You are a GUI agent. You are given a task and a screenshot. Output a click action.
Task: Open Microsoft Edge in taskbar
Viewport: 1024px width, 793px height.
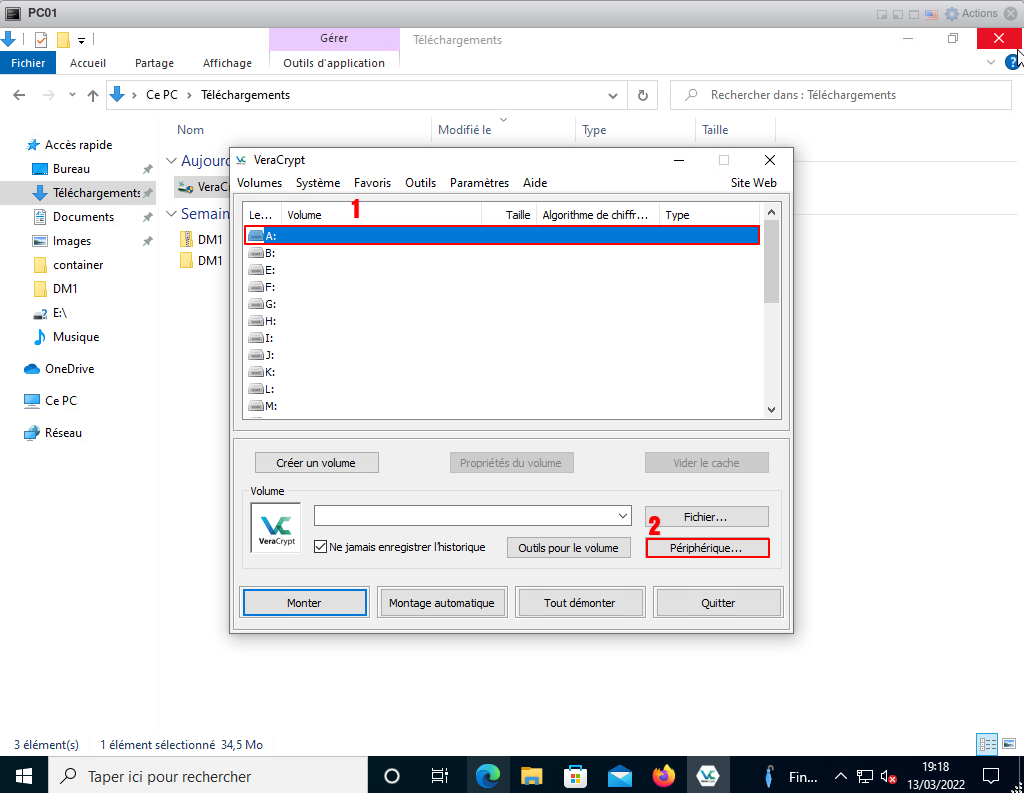(x=488, y=776)
